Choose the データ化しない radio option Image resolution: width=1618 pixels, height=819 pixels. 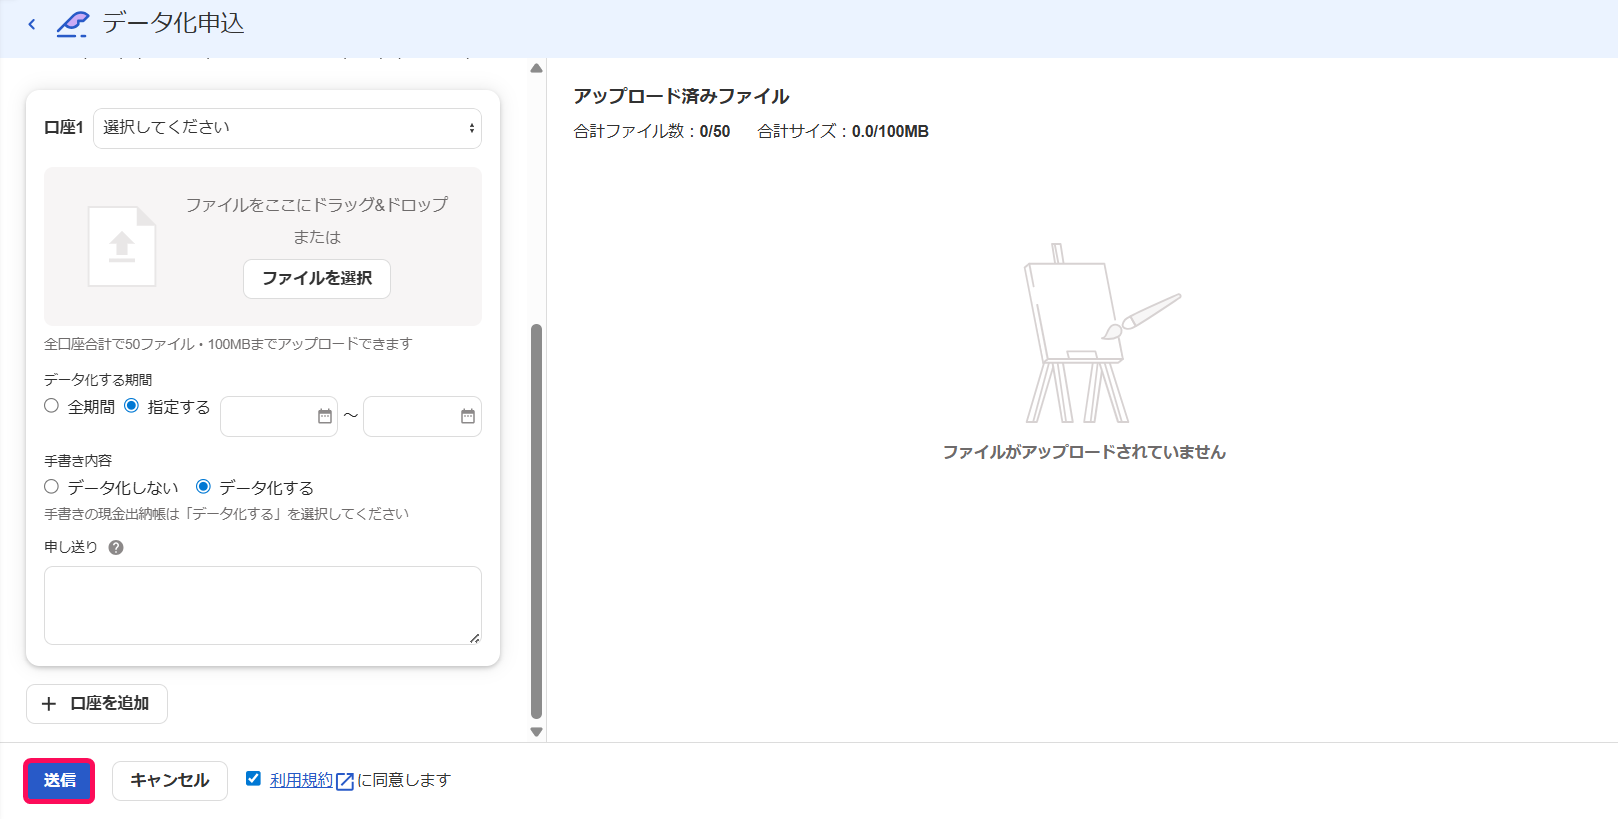(x=51, y=487)
